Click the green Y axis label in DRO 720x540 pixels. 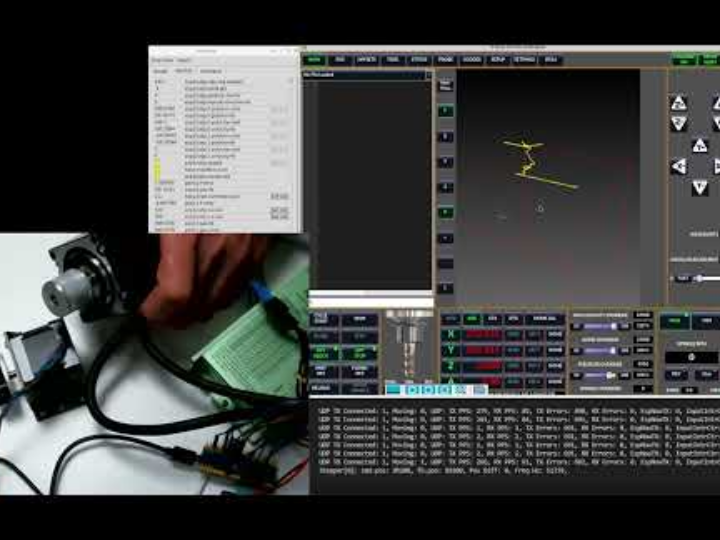(x=450, y=350)
